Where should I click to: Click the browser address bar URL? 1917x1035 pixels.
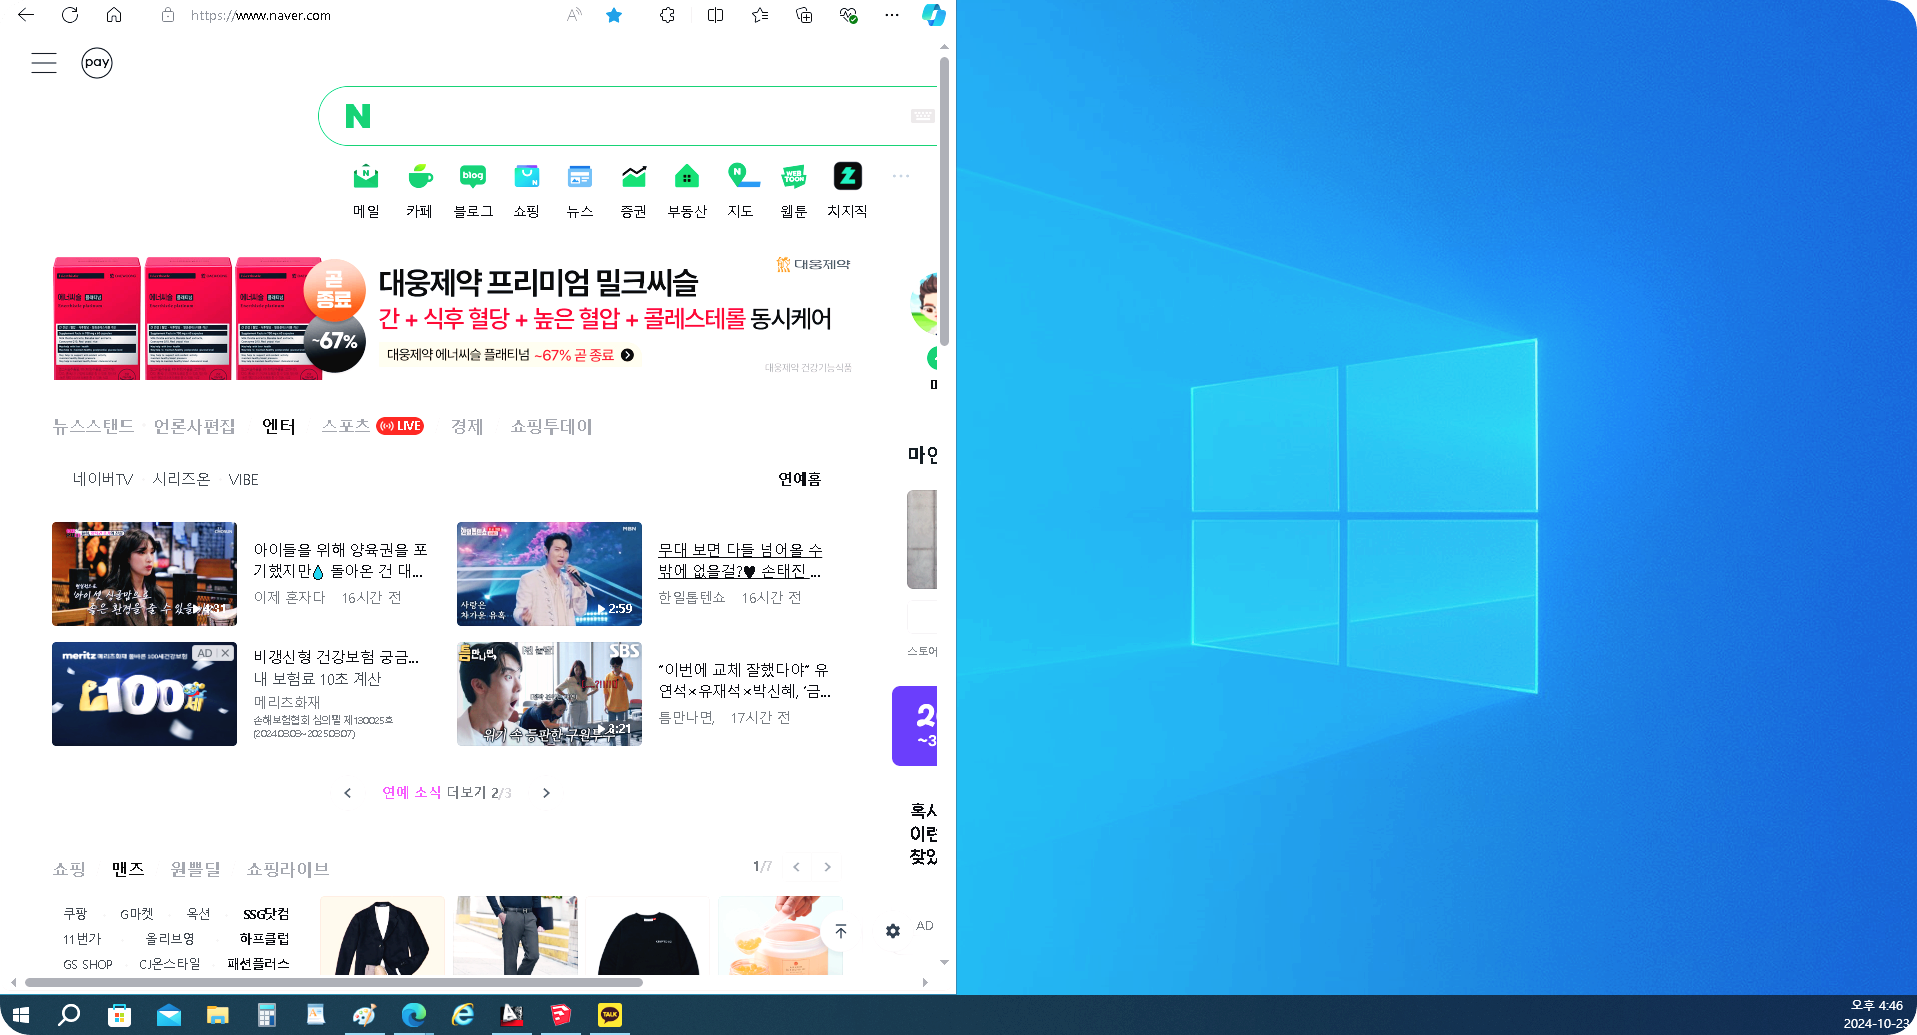261,15
